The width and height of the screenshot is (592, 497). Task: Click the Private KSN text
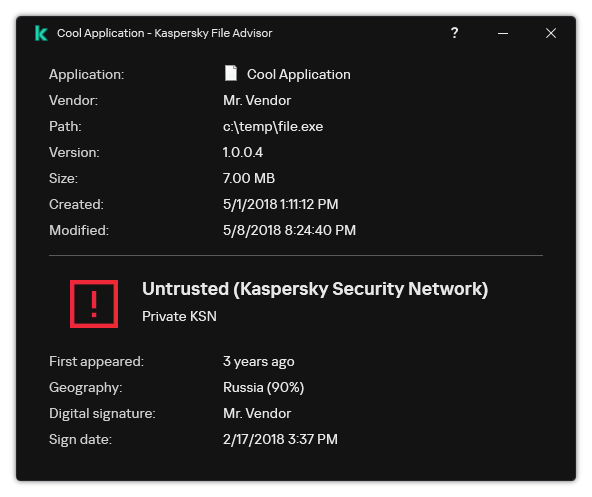coord(179,316)
